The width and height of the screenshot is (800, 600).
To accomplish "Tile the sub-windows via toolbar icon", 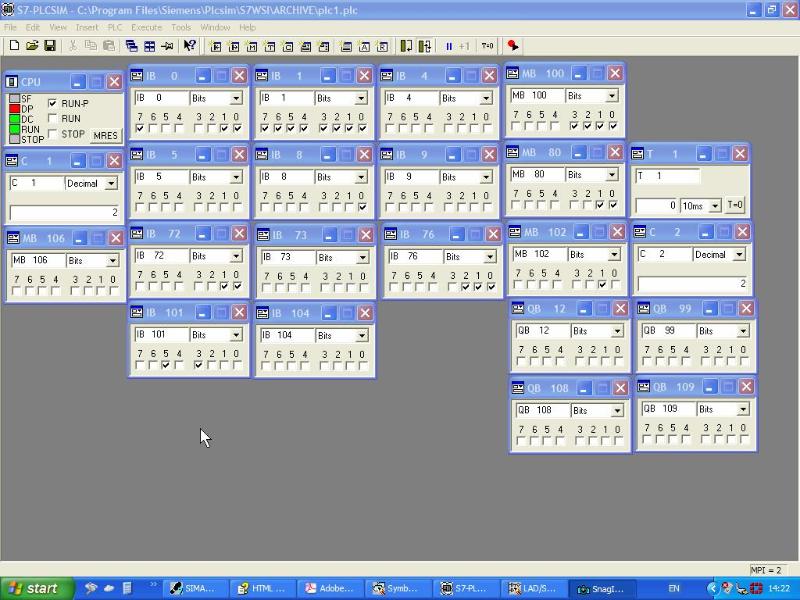I will coord(149,46).
